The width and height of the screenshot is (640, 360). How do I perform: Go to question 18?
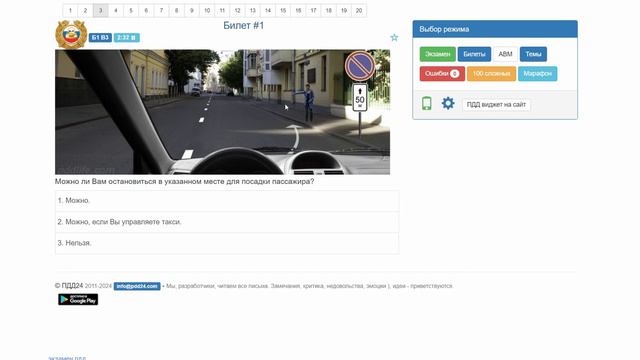(x=329, y=11)
